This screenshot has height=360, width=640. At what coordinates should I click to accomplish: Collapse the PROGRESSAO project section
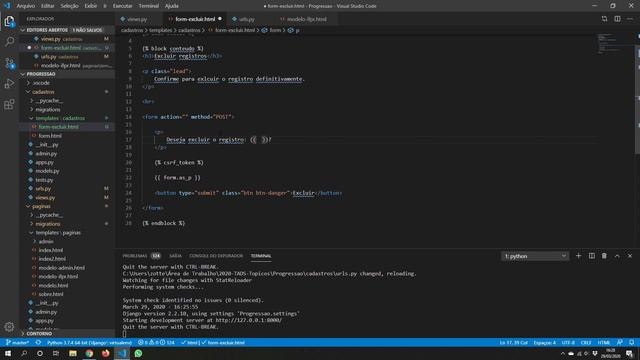pyautogui.click(x=67, y=74)
